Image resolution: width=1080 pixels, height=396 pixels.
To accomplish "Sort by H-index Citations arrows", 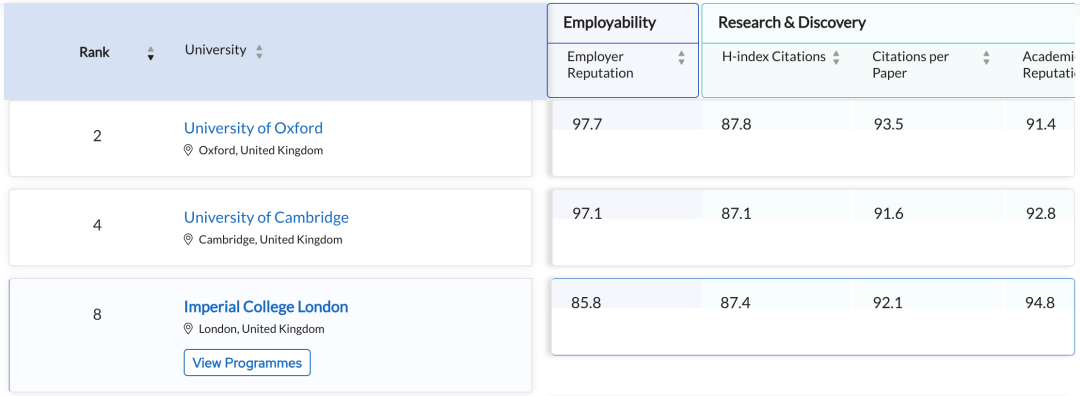I will 836,58.
